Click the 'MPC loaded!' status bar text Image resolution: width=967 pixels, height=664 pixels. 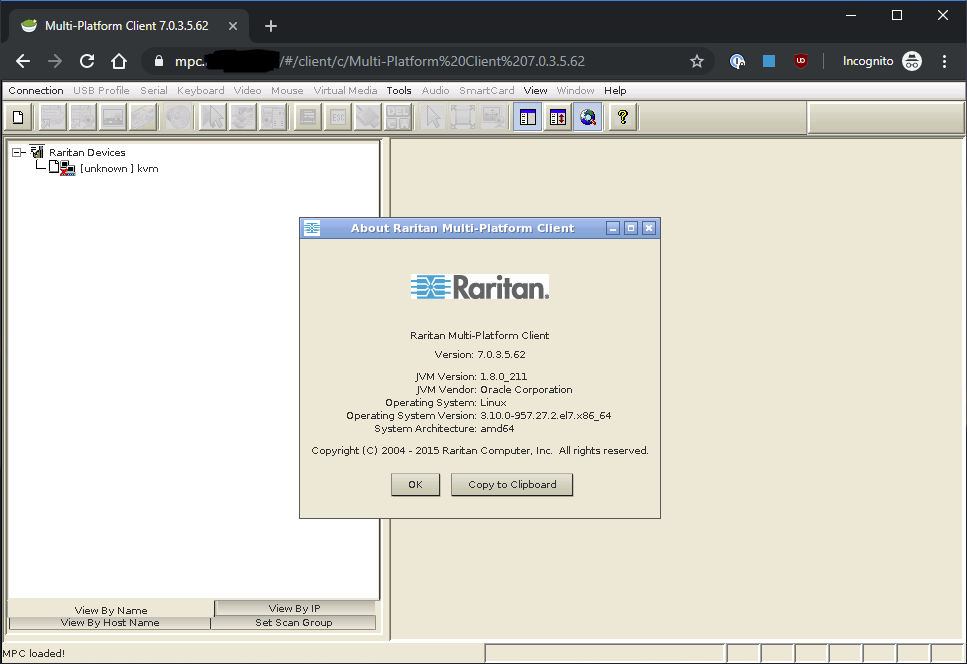(x=33, y=654)
